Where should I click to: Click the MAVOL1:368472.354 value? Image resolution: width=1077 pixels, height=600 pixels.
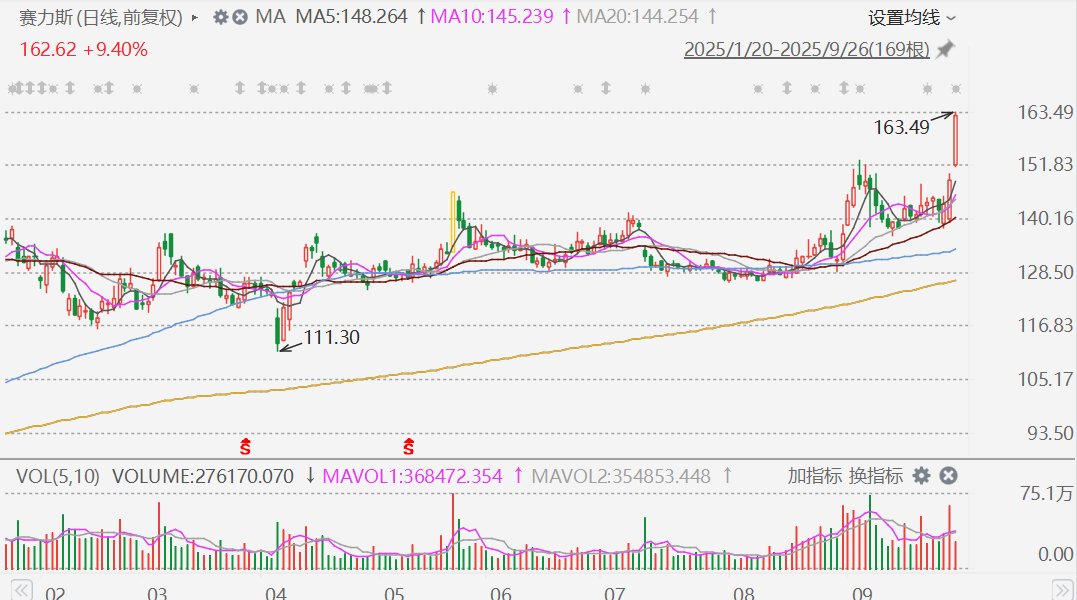click(412, 476)
